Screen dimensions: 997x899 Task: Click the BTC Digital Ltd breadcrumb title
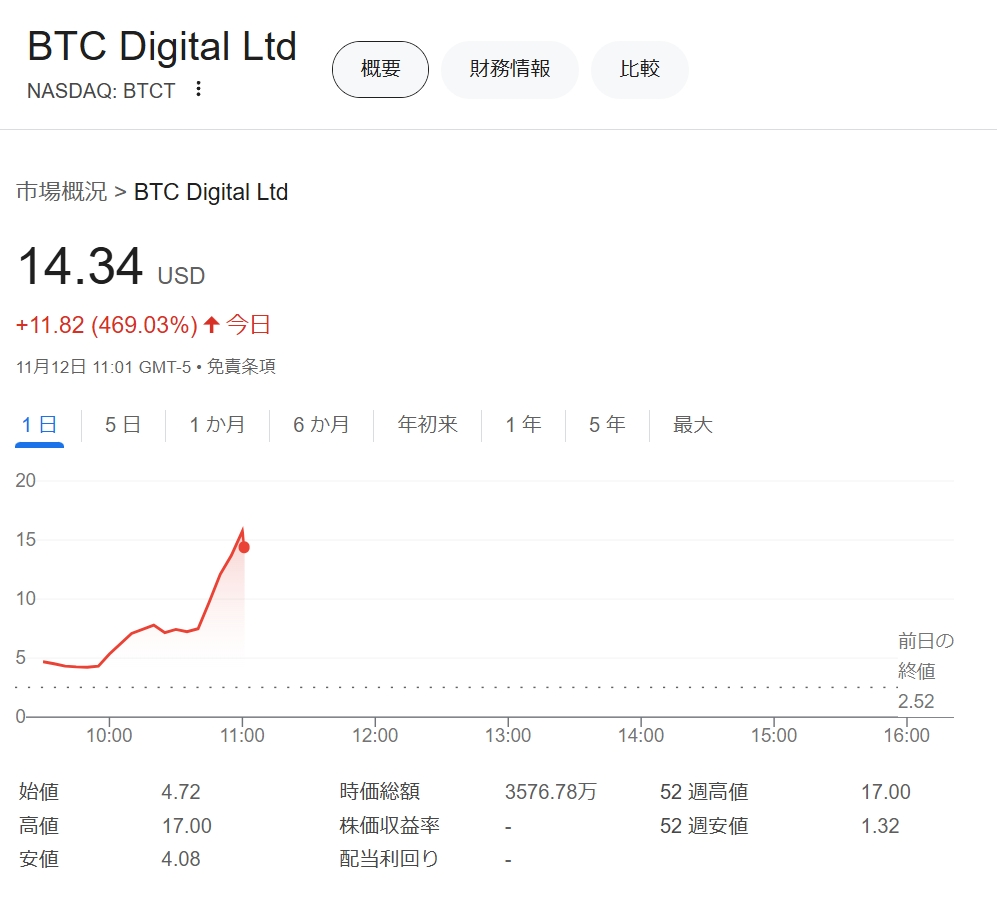(x=211, y=192)
